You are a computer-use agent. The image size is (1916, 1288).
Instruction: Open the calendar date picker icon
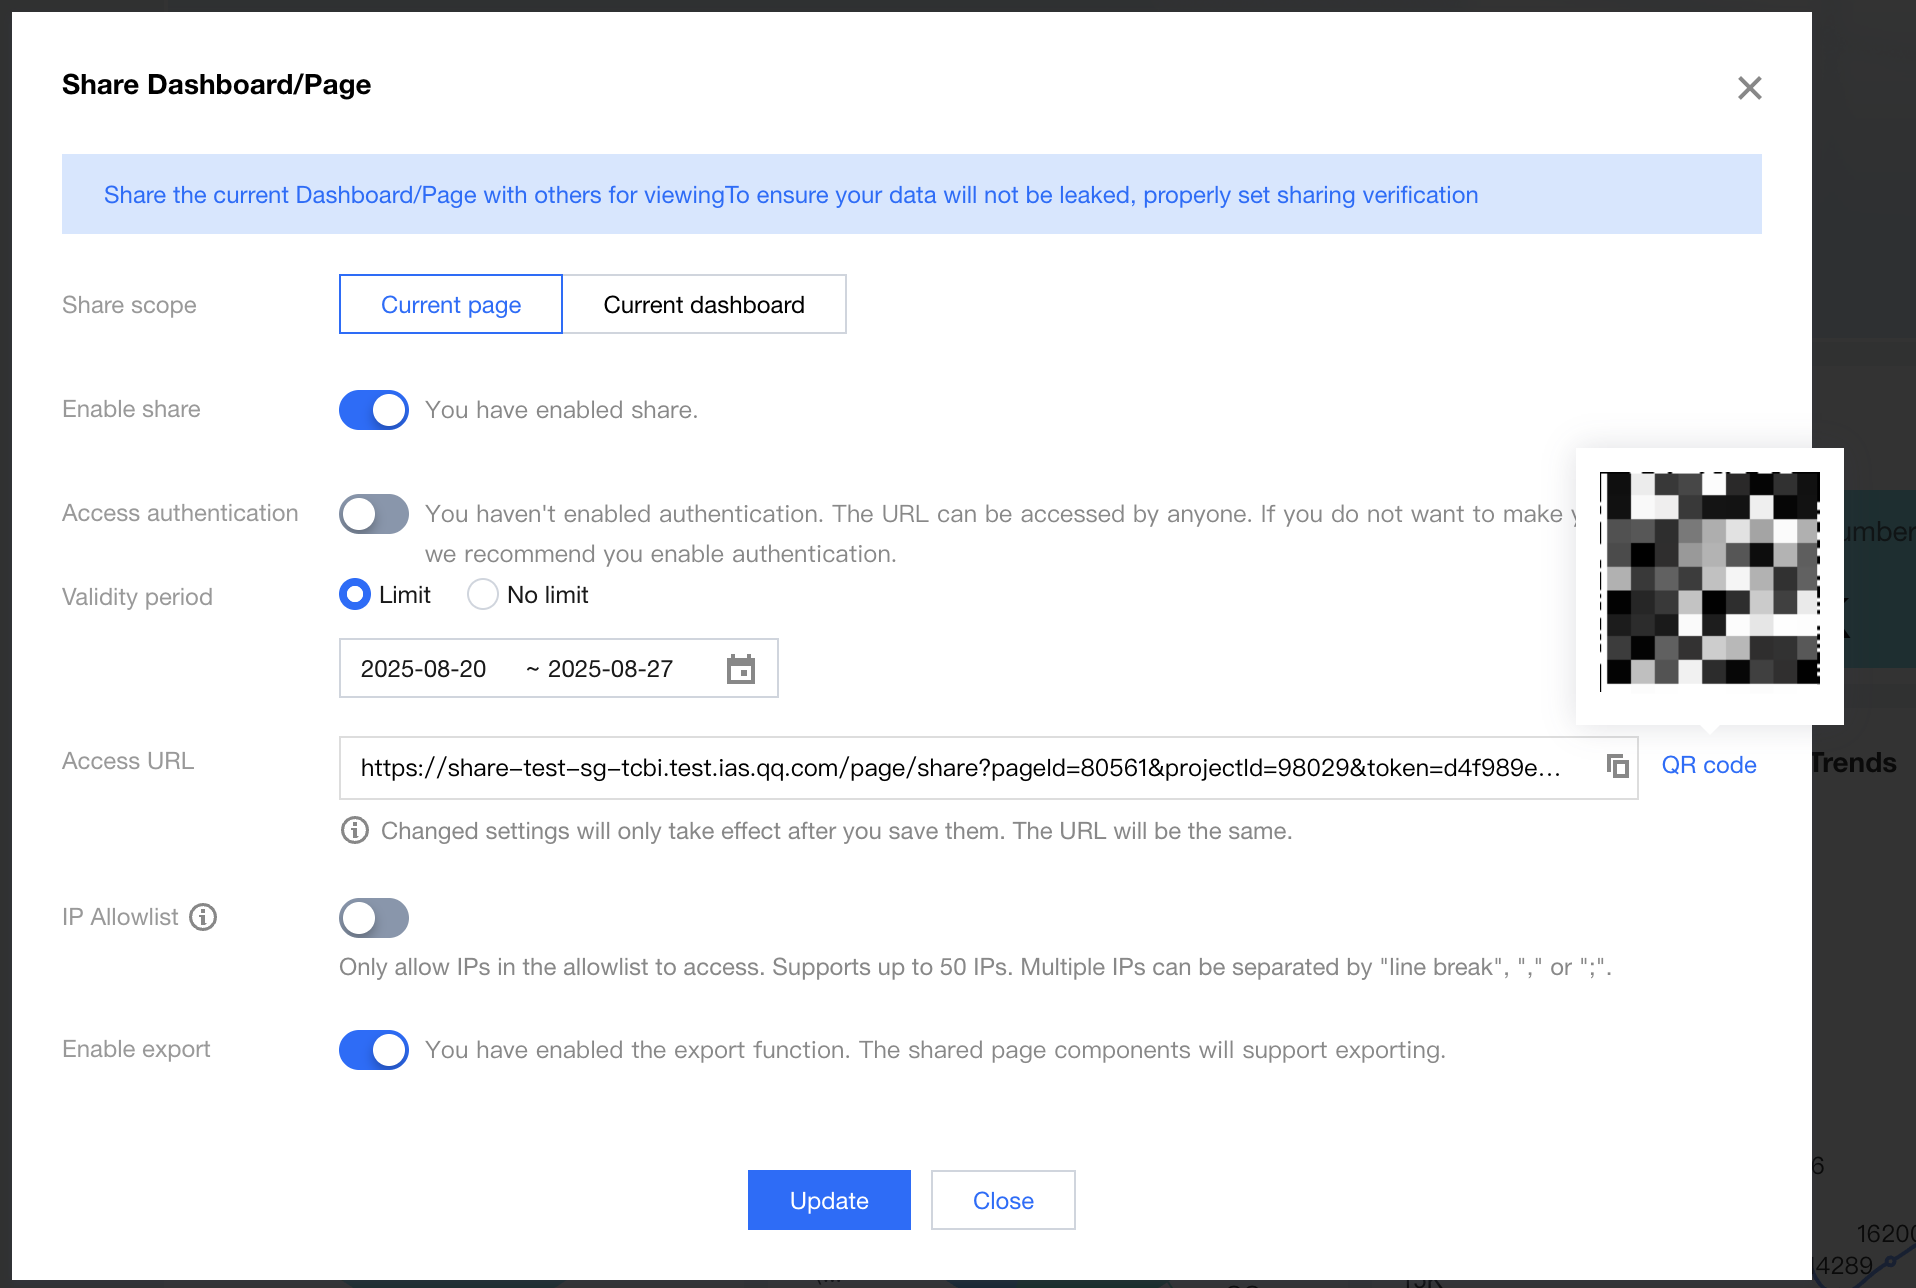pyautogui.click(x=740, y=669)
